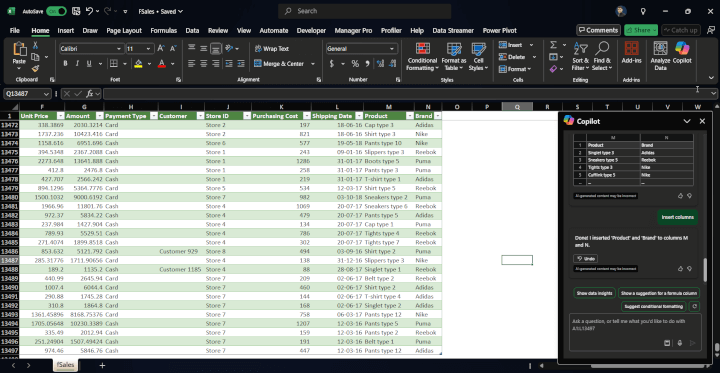Click Clear eraser icon in Editing group
The height and width of the screenshot is (373, 720).
(553, 69)
